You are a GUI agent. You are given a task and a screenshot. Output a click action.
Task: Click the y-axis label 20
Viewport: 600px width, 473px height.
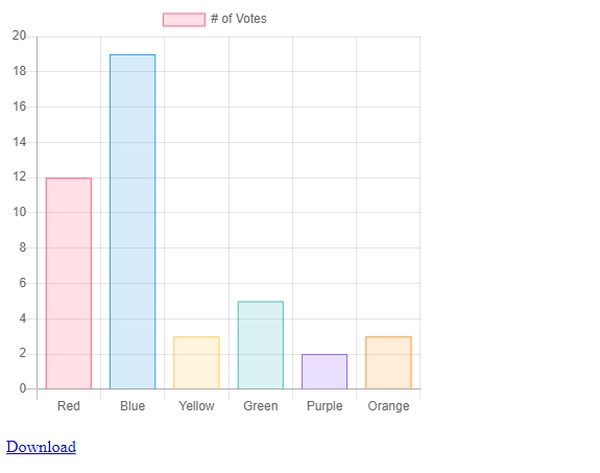(19, 36)
